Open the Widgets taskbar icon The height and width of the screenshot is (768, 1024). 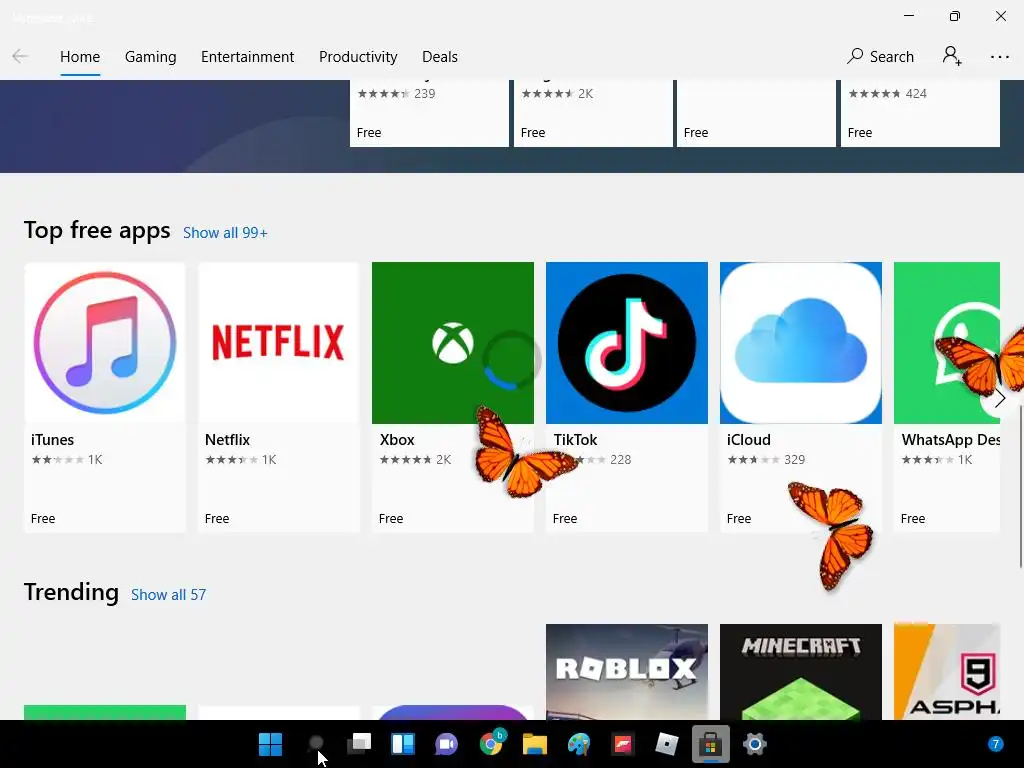point(403,744)
